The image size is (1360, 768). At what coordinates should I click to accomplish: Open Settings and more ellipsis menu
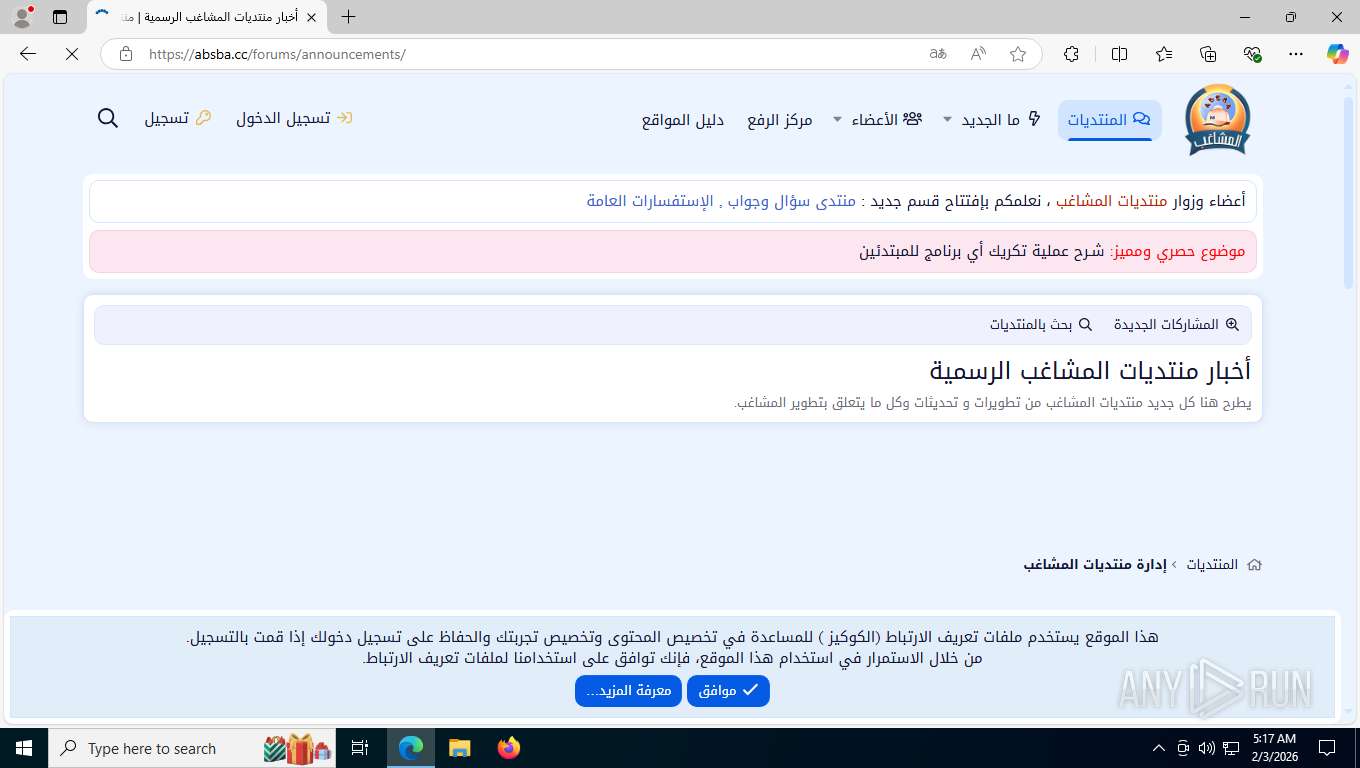1296,54
